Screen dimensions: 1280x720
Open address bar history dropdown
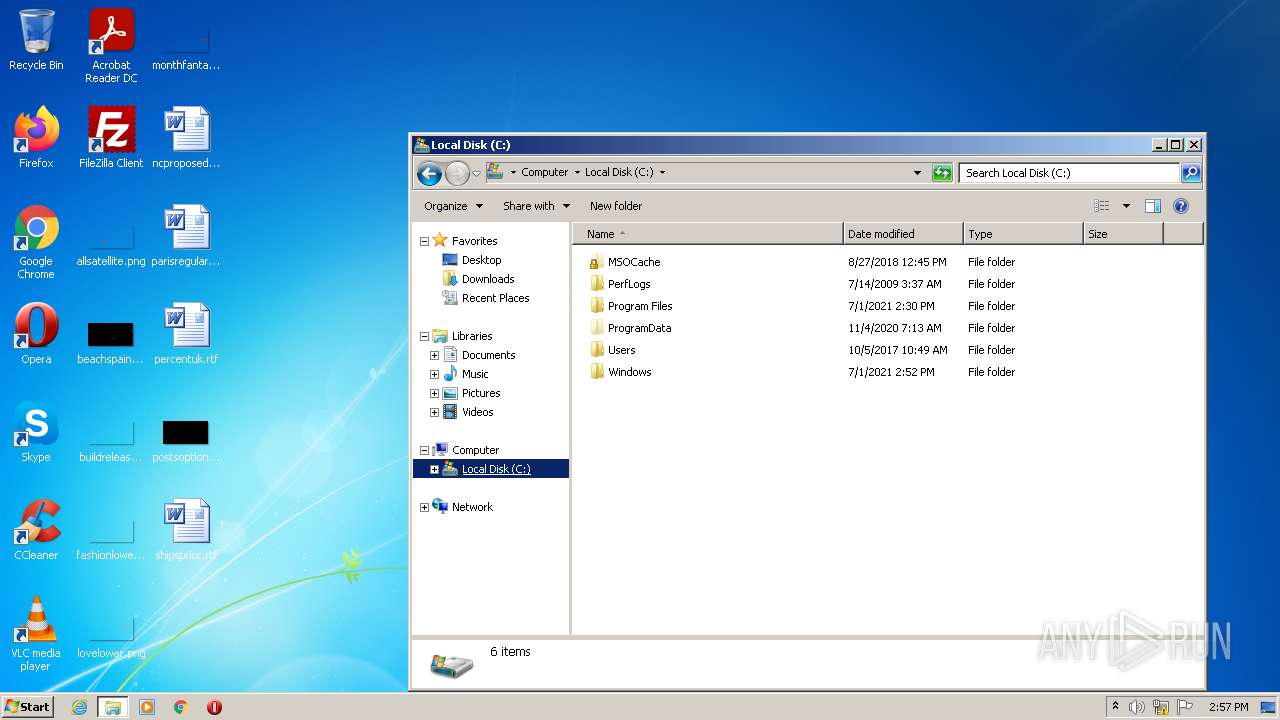pos(917,173)
